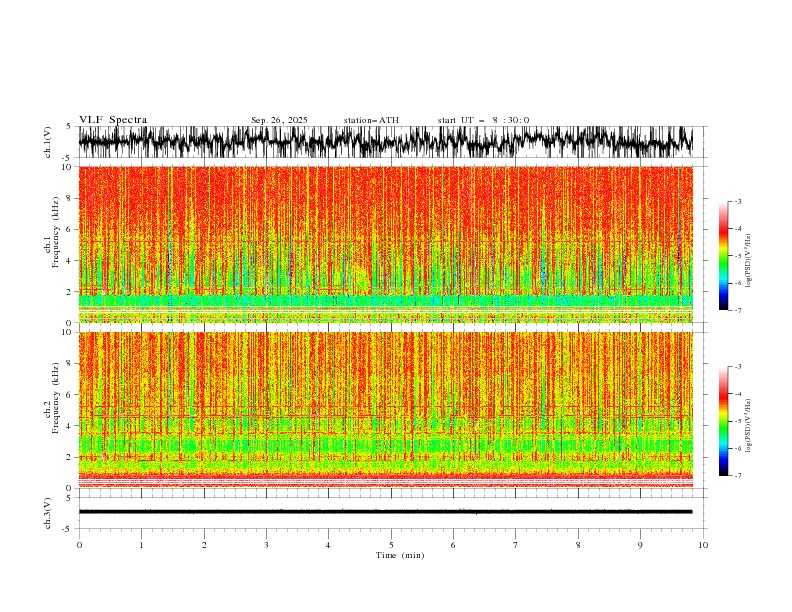The height and width of the screenshot is (612, 792).
Task: Click the "-5" tick on ch.2 colorbar
Action: (x=738, y=421)
